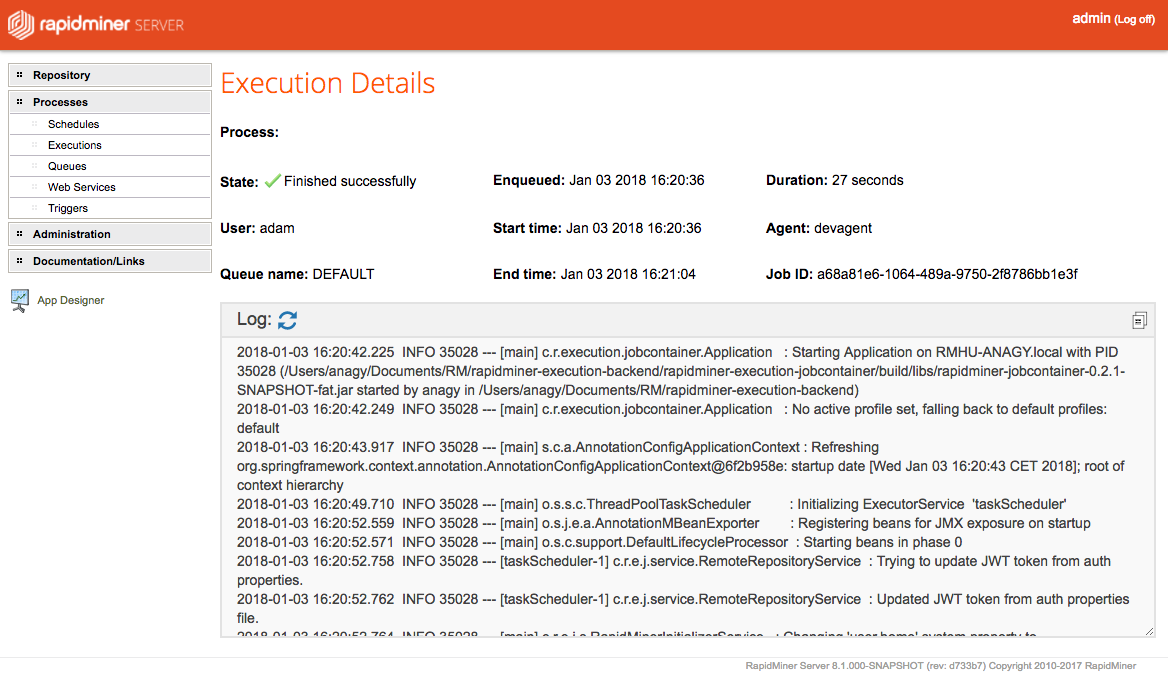Select Triggers under Processes
Viewport: 1168px width, 676px height.
point(68,208)
